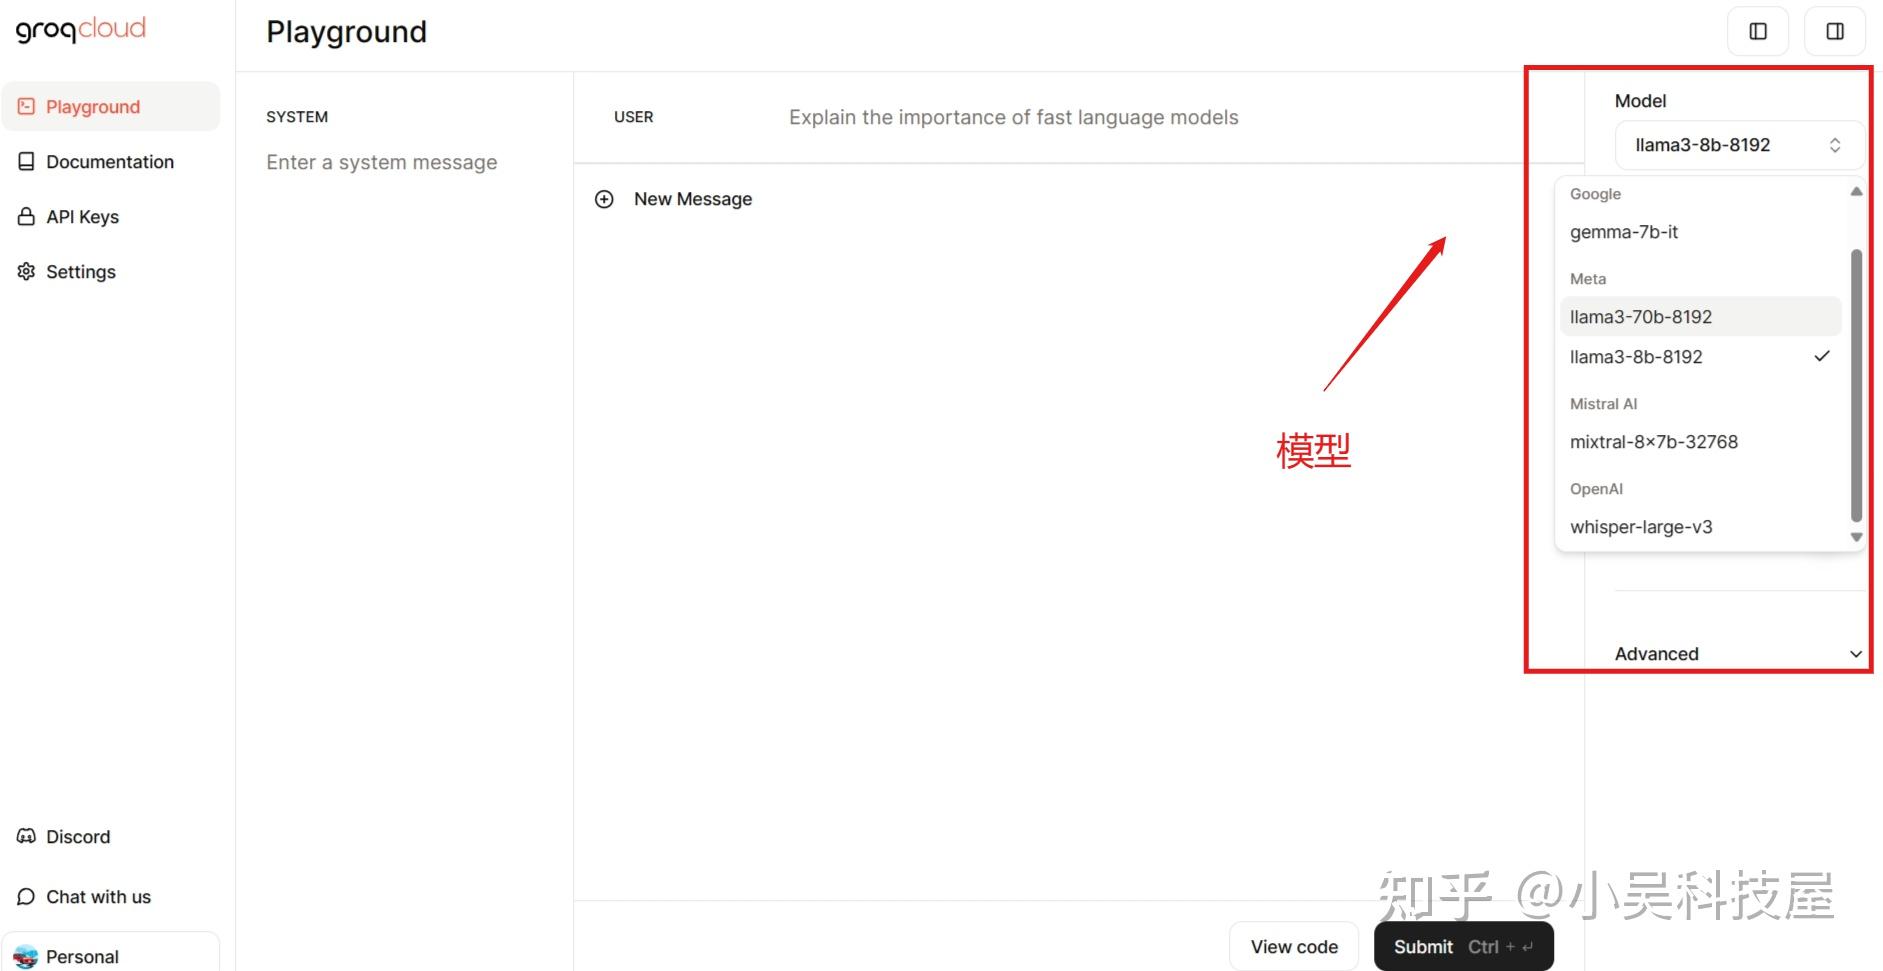Open the Playground sidebar item
1883x971 pixels.
[x=111, y=107]
